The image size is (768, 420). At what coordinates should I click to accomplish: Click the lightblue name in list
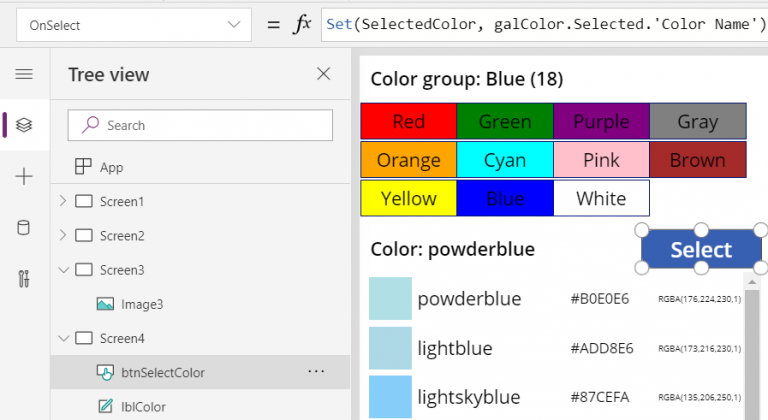pyautogui.click(x=455, y=348)
